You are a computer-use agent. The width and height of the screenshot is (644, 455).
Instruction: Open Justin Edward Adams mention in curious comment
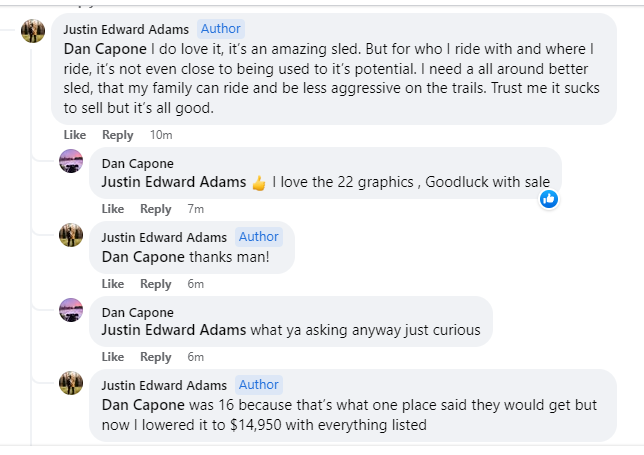coord(174,330)
